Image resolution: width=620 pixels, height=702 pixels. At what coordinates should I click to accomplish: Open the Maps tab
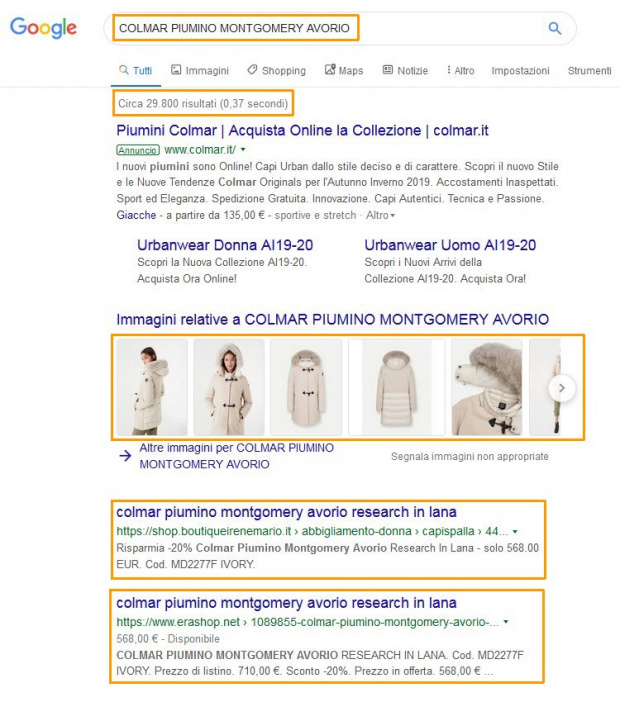click(344, 70)
